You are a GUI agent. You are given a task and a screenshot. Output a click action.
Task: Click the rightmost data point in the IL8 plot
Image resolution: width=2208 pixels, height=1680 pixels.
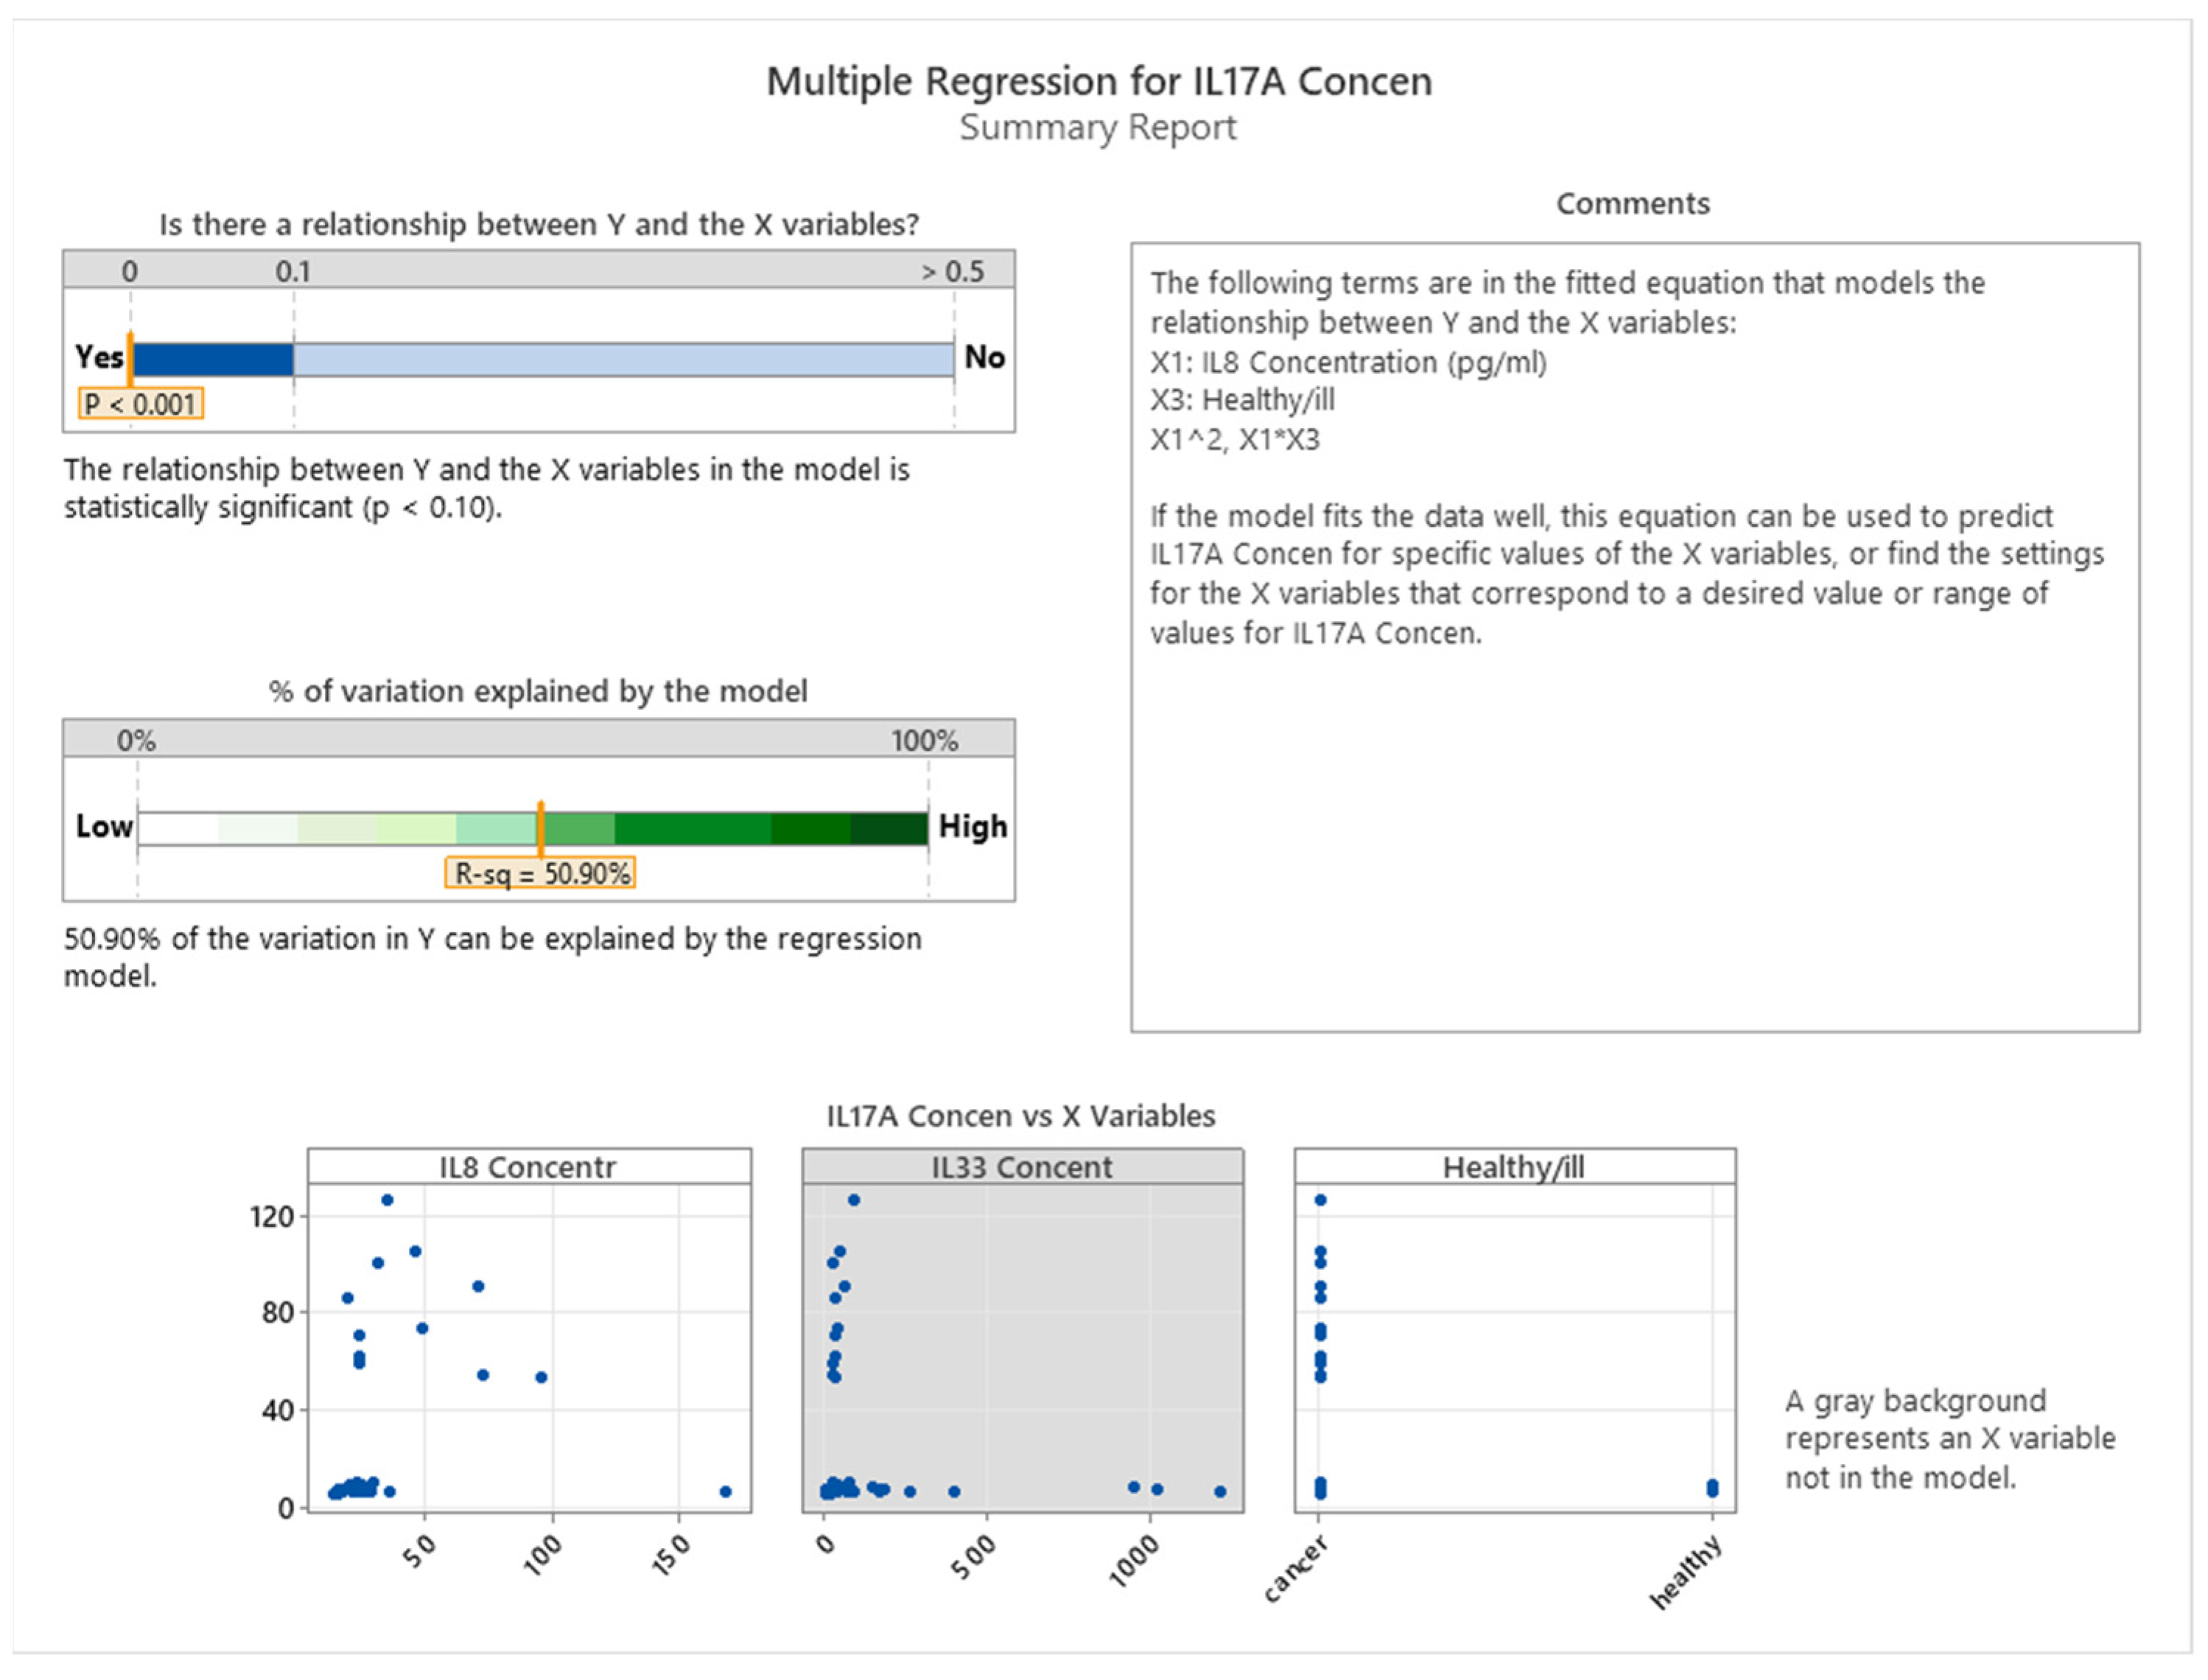coord(726,1492)
